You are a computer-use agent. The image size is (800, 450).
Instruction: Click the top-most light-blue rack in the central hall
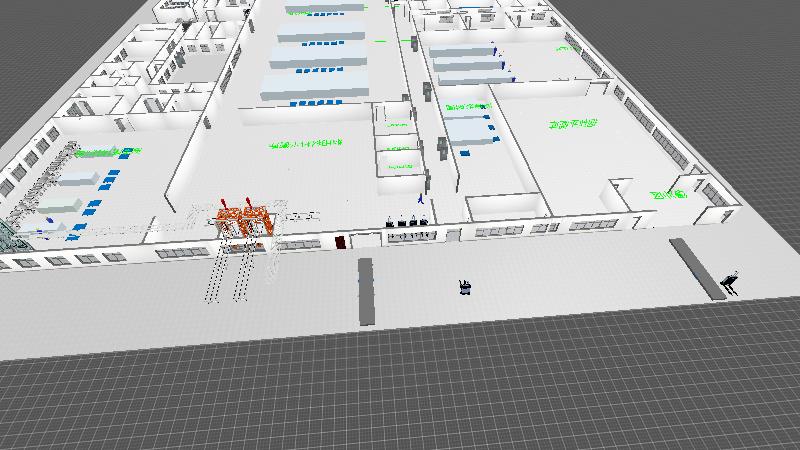325,6
